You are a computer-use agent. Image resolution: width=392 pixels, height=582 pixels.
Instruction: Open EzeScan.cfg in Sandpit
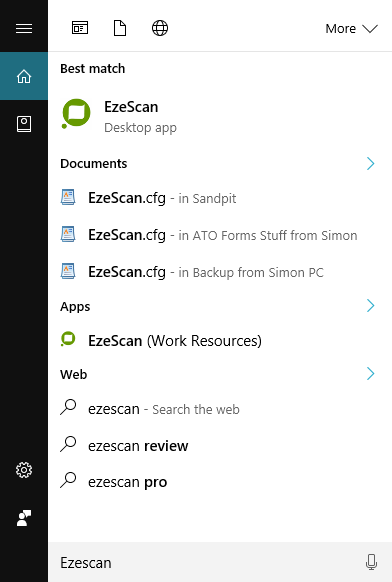tap(220, 198)
